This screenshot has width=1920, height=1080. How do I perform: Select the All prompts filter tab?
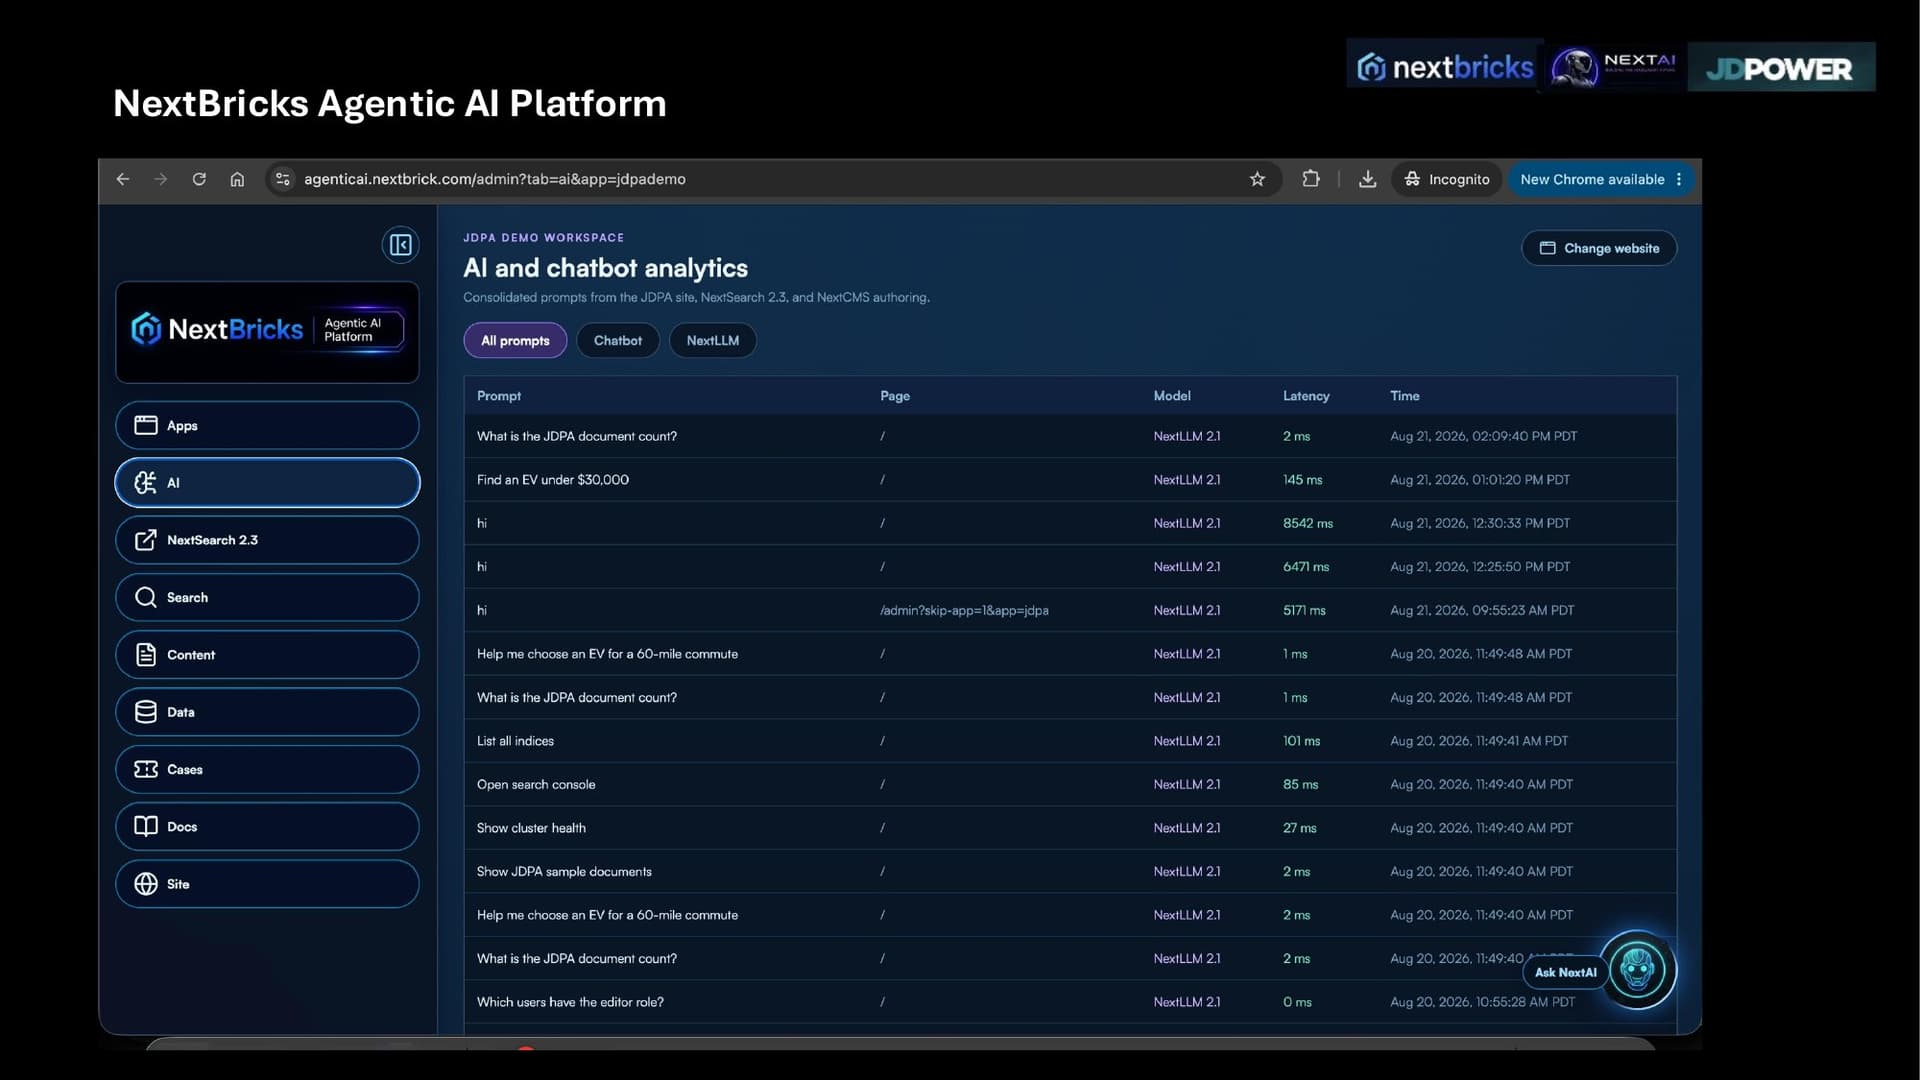pos(515,341)
